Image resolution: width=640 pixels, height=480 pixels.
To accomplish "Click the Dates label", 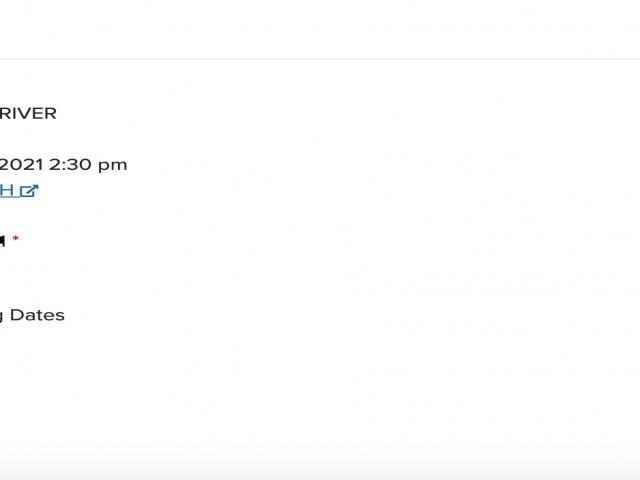I will [38, 315].
